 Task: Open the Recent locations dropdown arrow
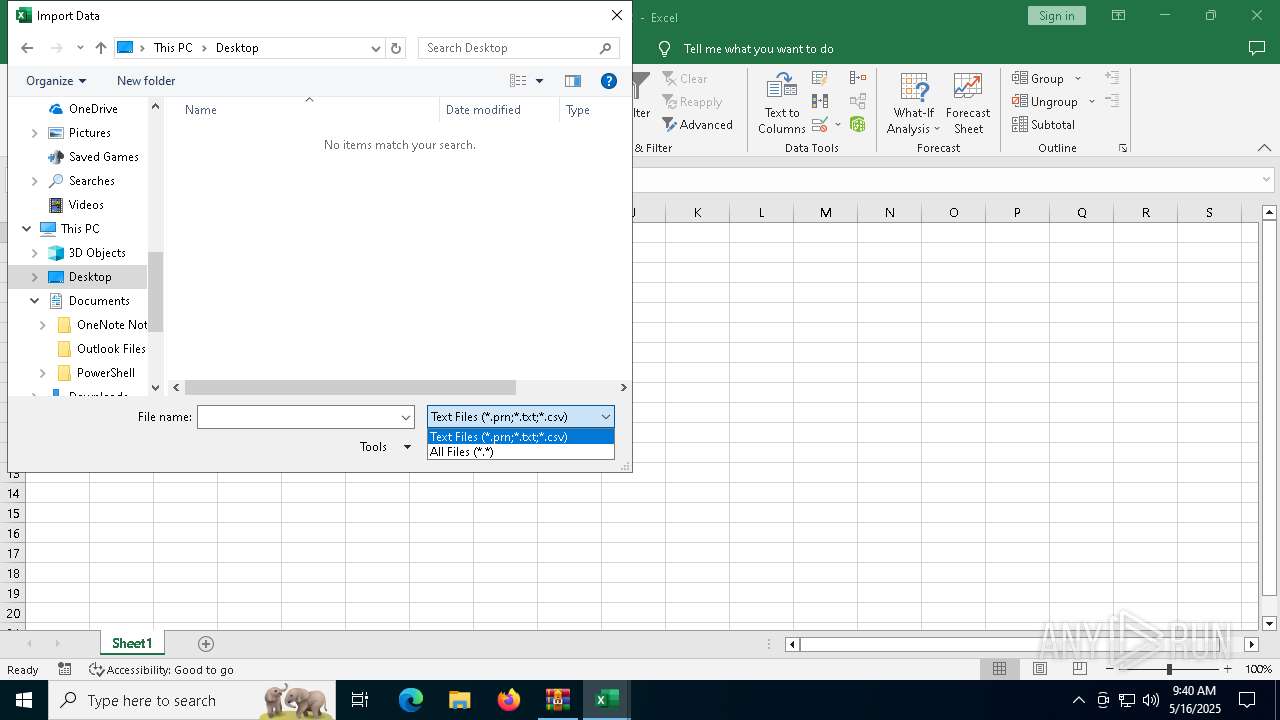[x=80, y=48]
